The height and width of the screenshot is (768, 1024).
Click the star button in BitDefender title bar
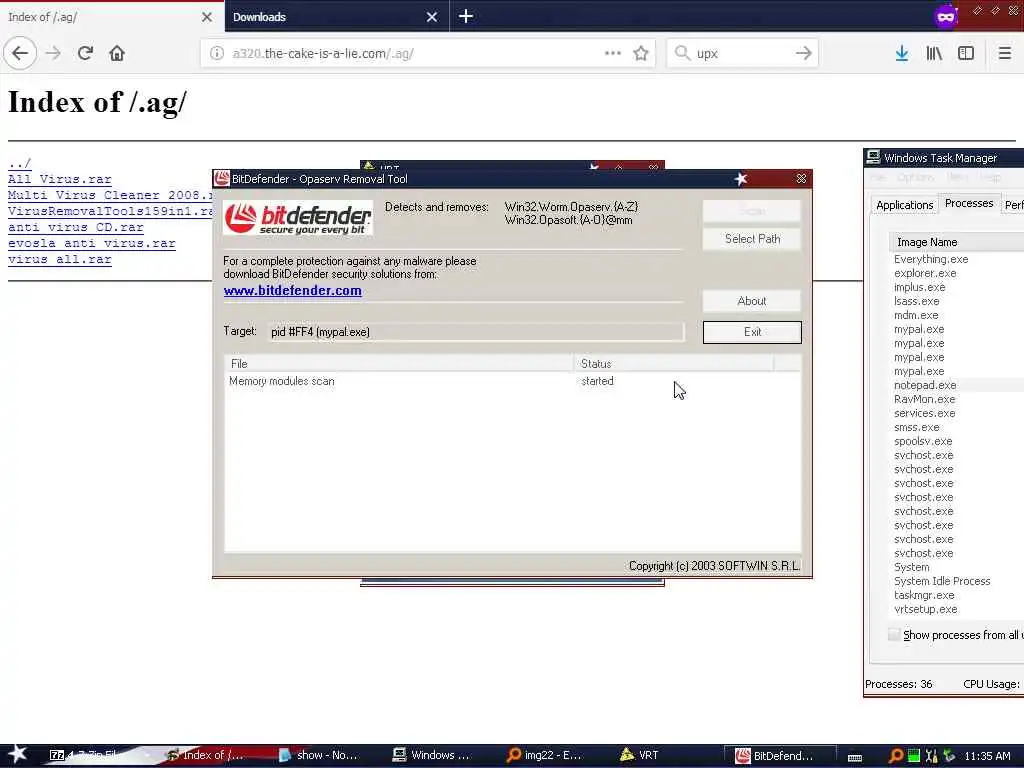(741, 178)
